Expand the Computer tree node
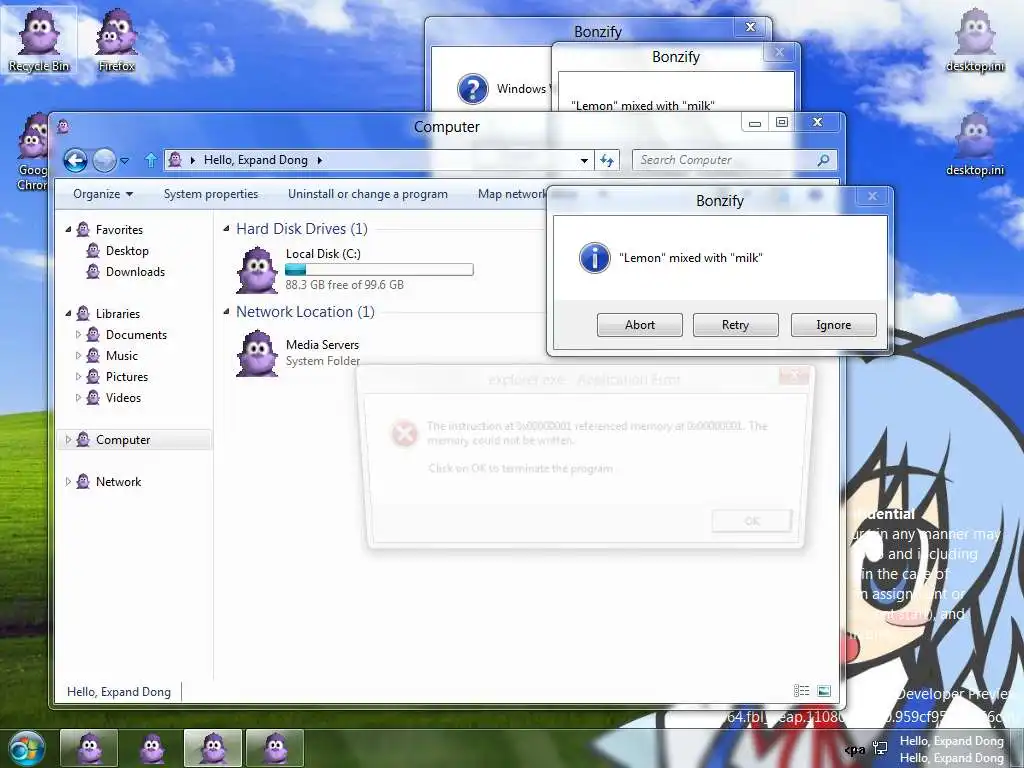The width and height of the screenshot is (1024, 768). [68, 440]
